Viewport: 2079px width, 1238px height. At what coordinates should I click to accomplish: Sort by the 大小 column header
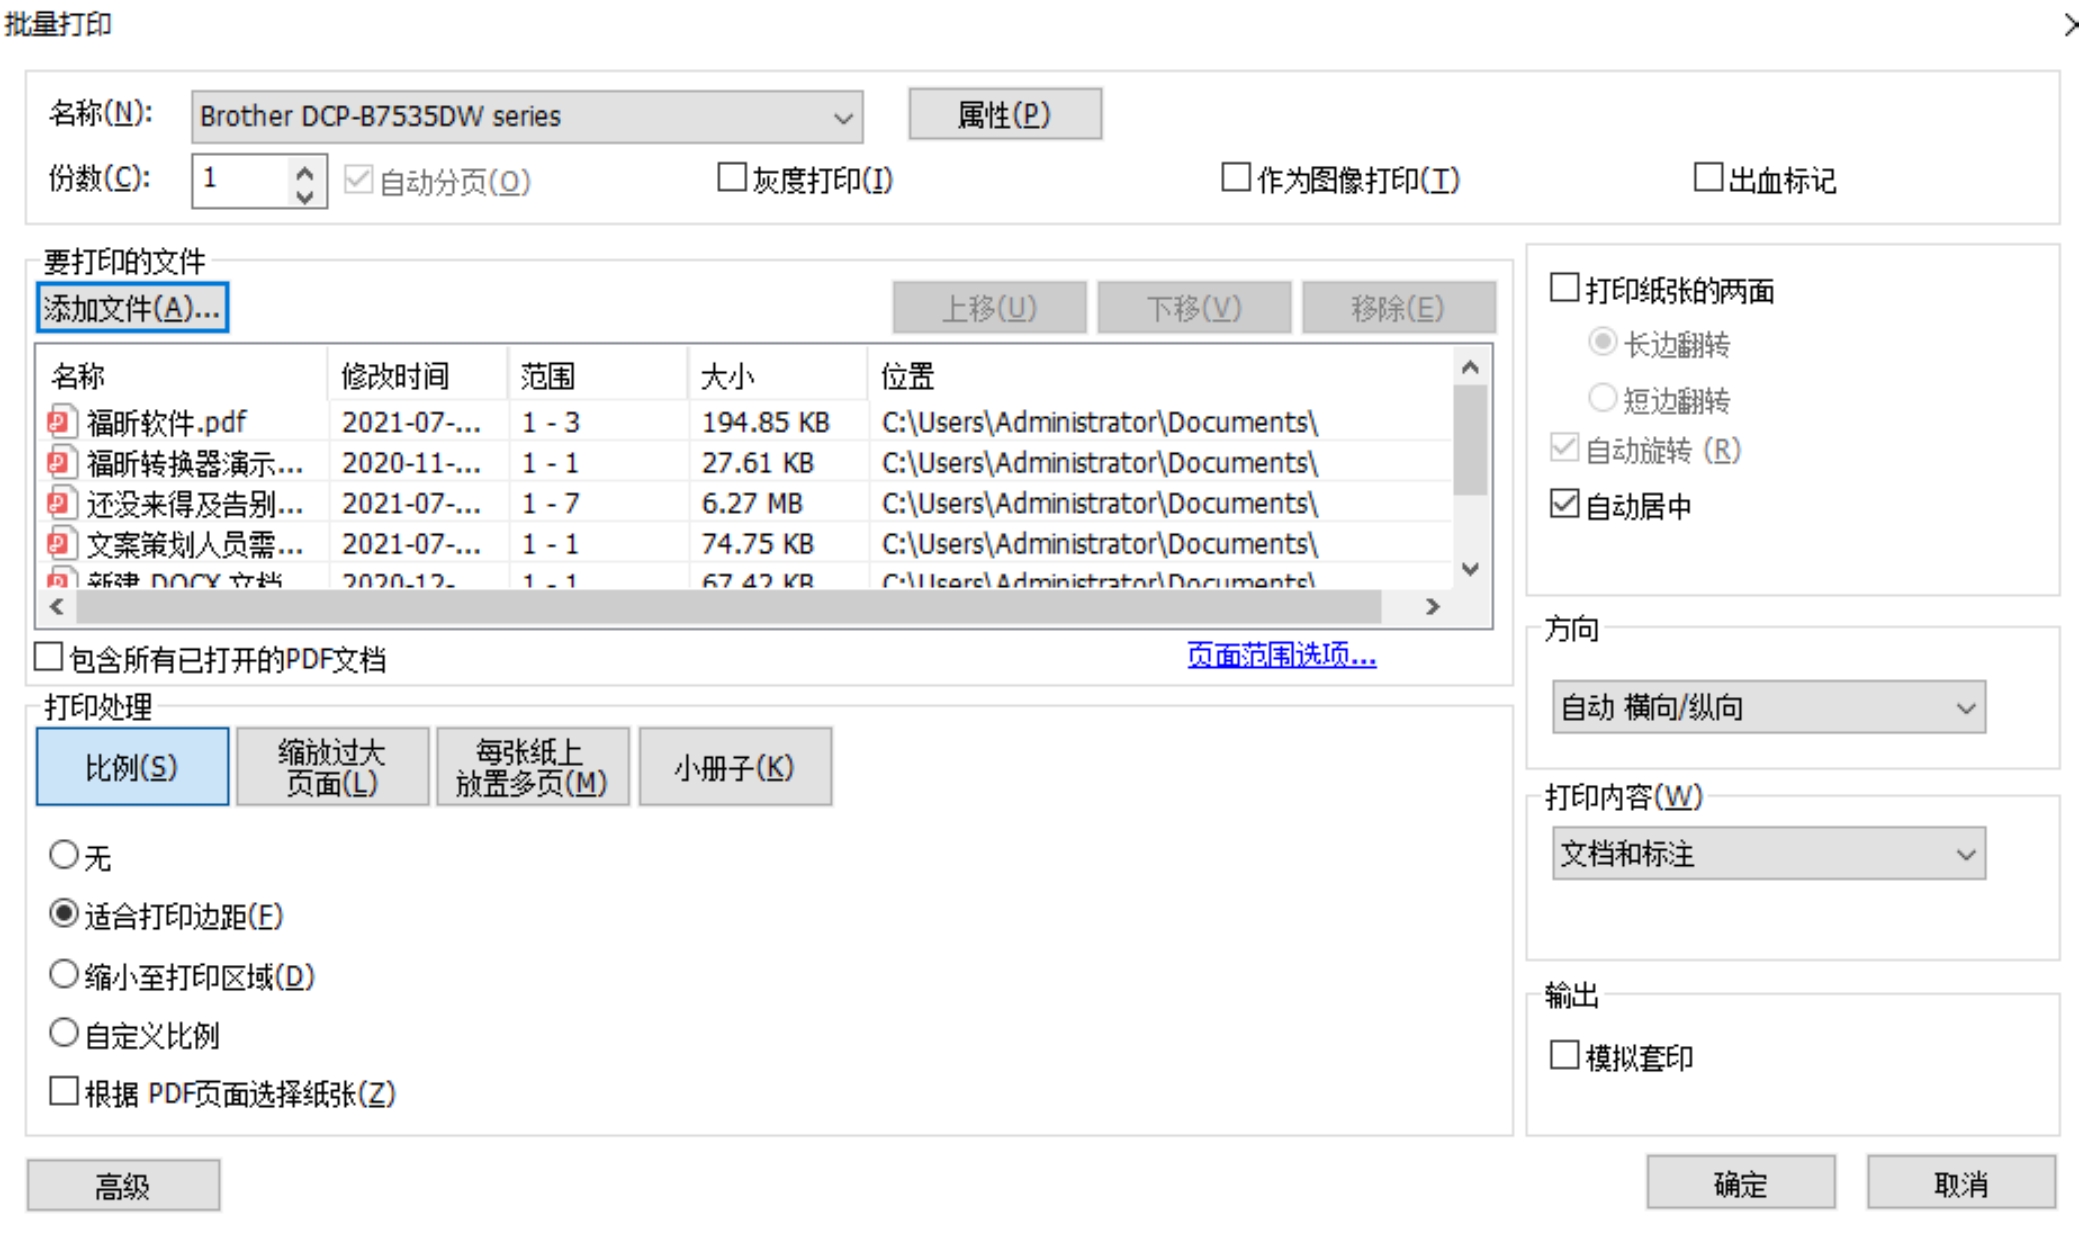click(x=778, y=376)
